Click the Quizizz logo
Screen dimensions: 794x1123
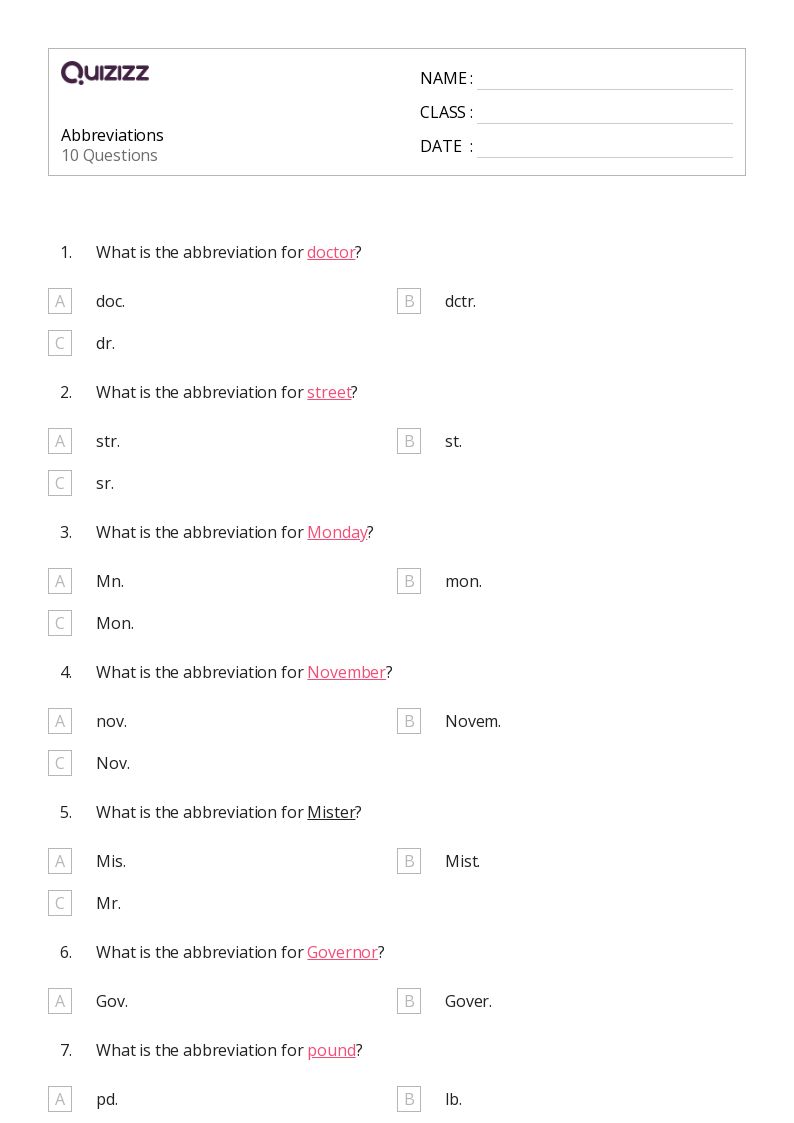pos(105,73)
